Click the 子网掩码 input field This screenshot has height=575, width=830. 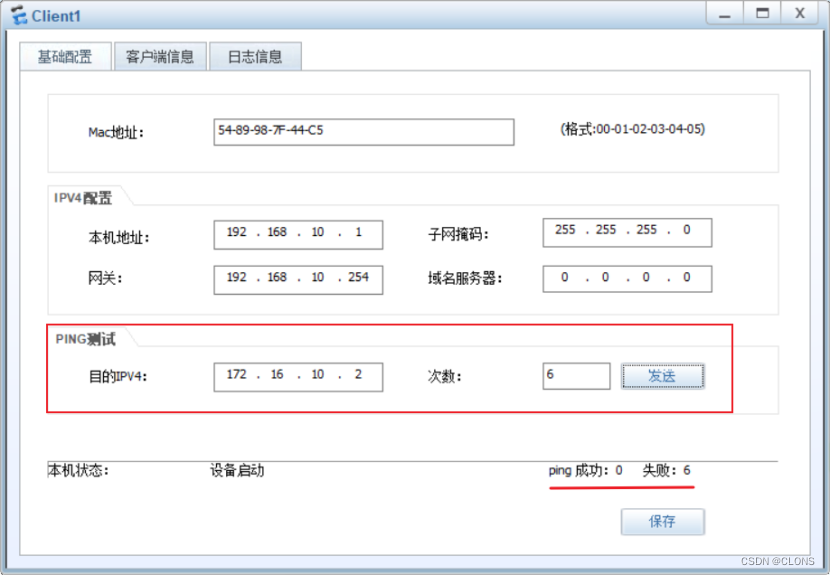[627, 232]
